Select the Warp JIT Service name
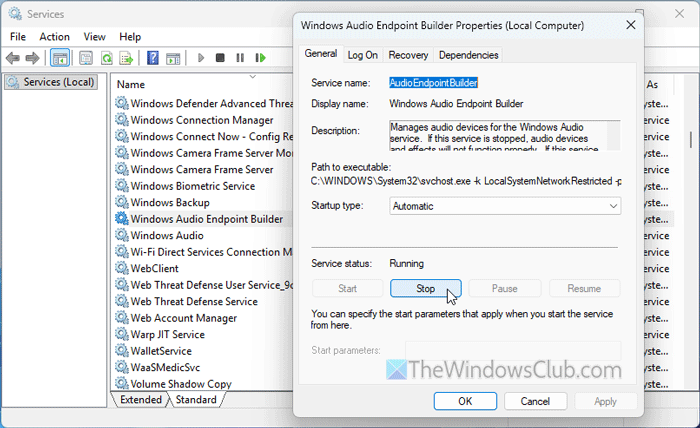The height and width of the screenshot is (428, 700). click(167, 334)
